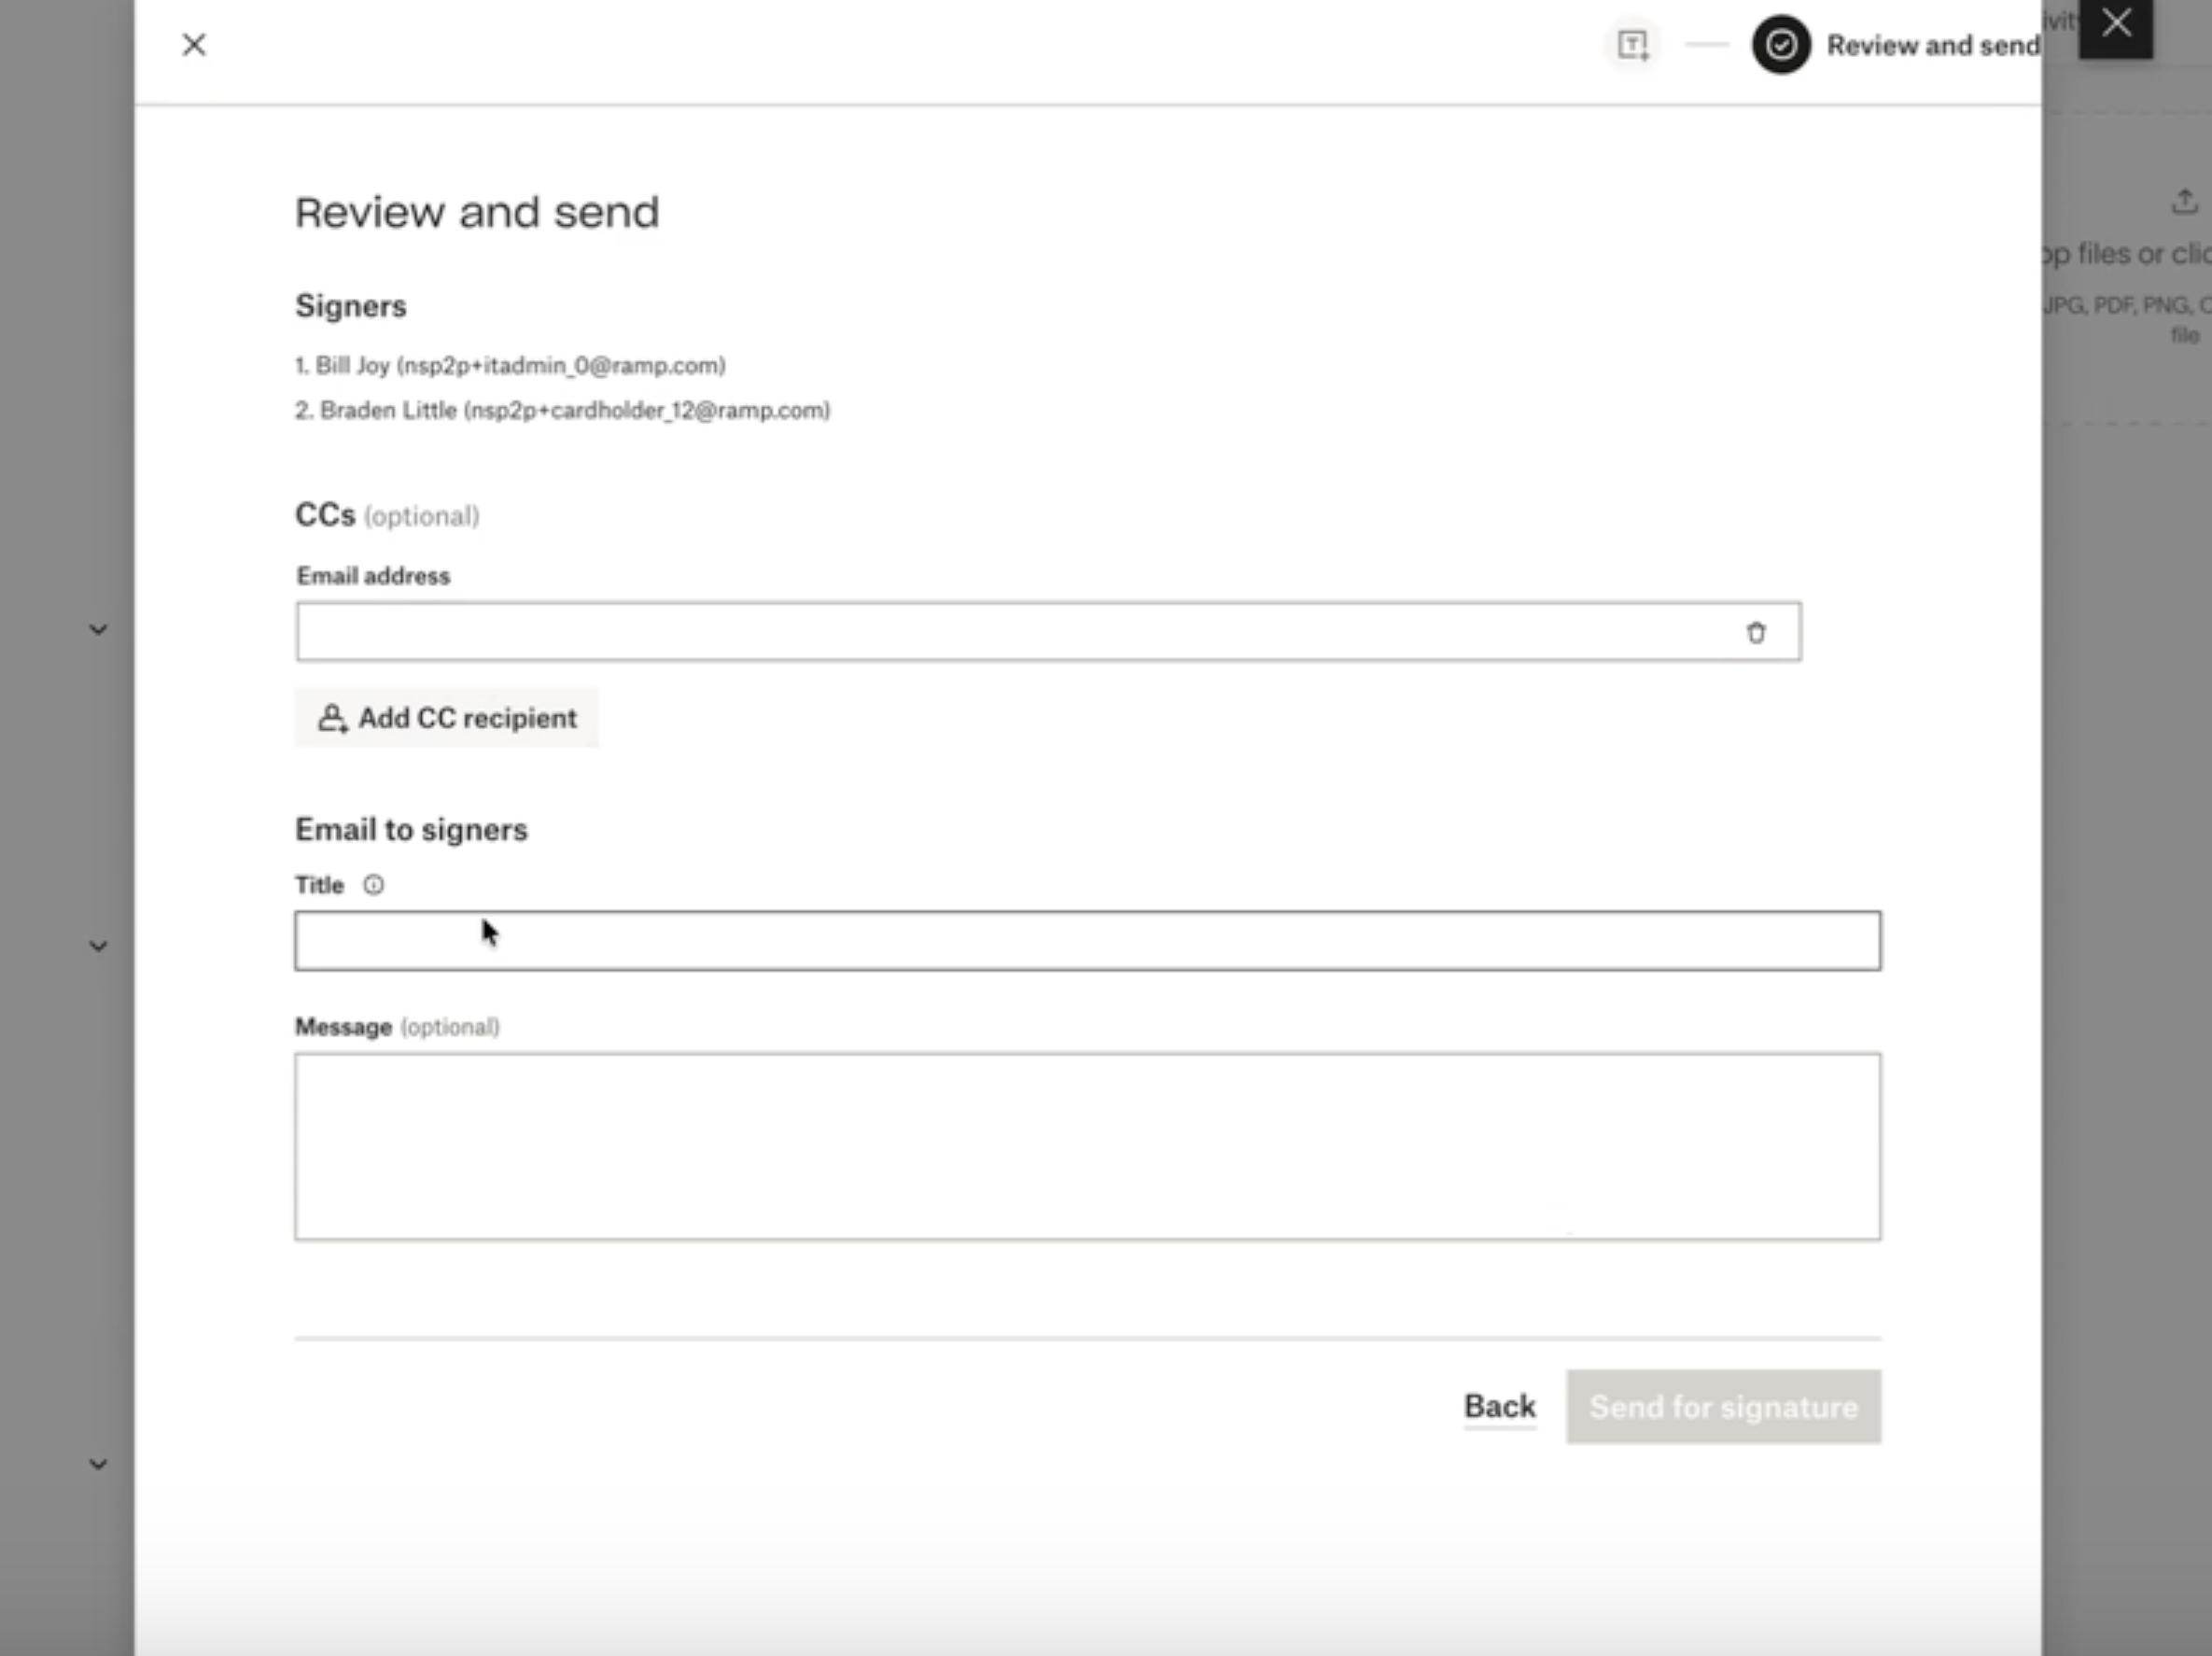The height and width of the screenshot is (1656, 2212).
Task: Select signer Bill Joy entry
Action: (x=510, y=366)
